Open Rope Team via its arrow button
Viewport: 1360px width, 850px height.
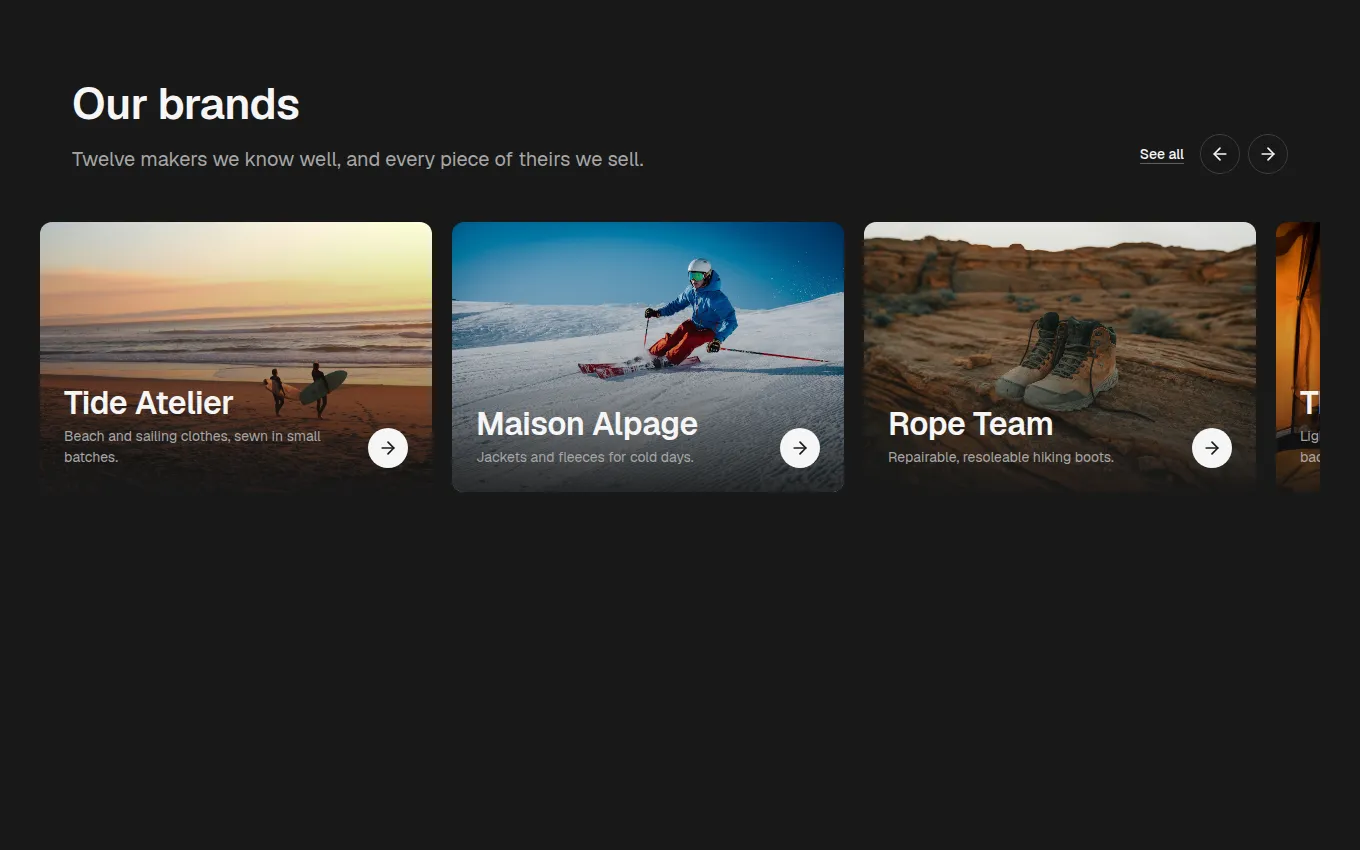[x=1212, y=448]
